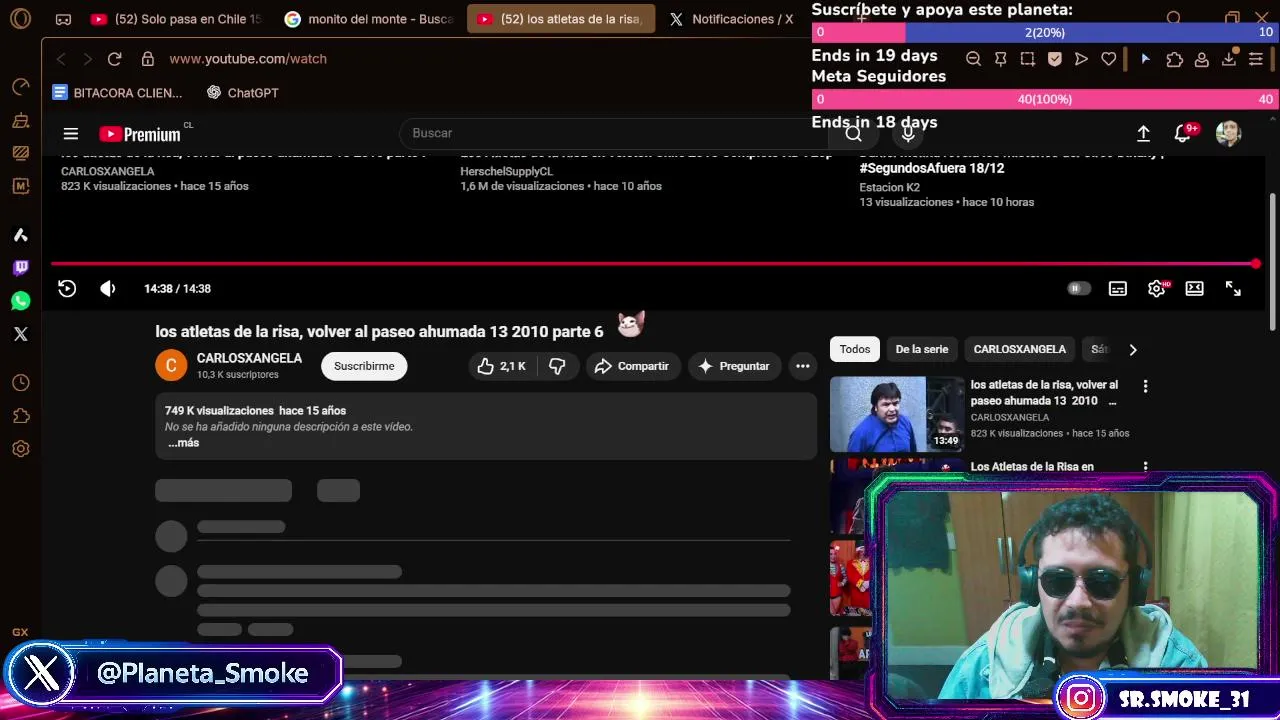Open Extensions cube icon in sidebar
1280x720 pixels.
(x=20, y=416)
